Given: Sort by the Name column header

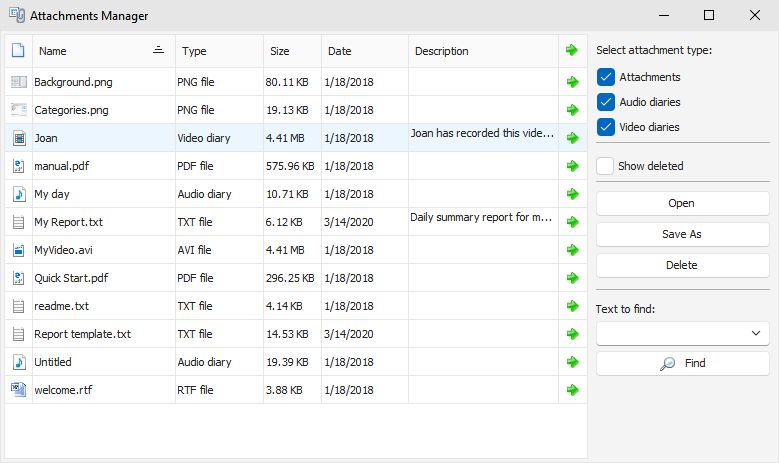Looking at the screenshot, I should [x=103, y=51].
